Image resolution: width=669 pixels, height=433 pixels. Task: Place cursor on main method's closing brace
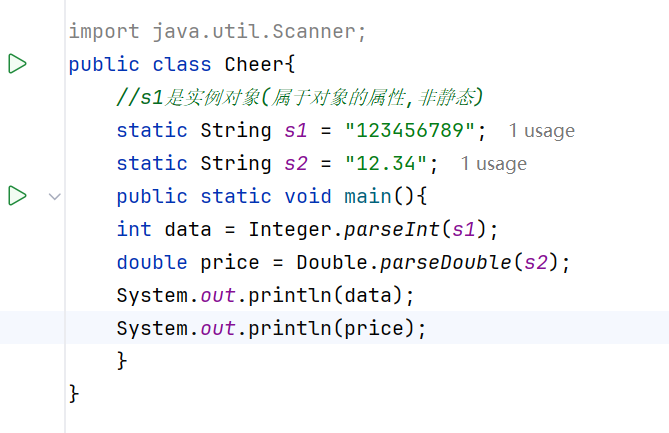122,361
